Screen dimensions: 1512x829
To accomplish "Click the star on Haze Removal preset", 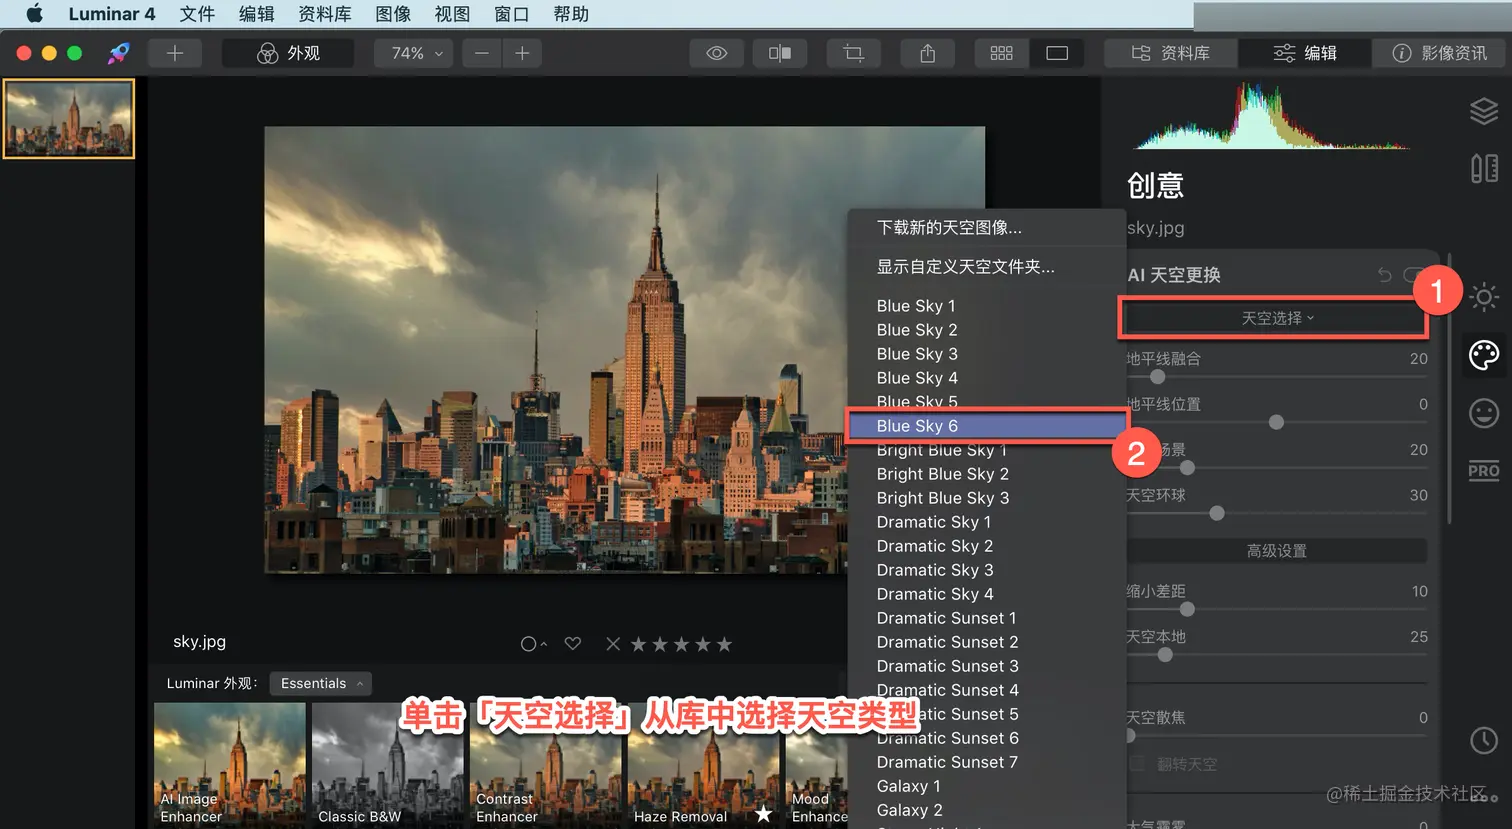I will (x=764, y=814).
